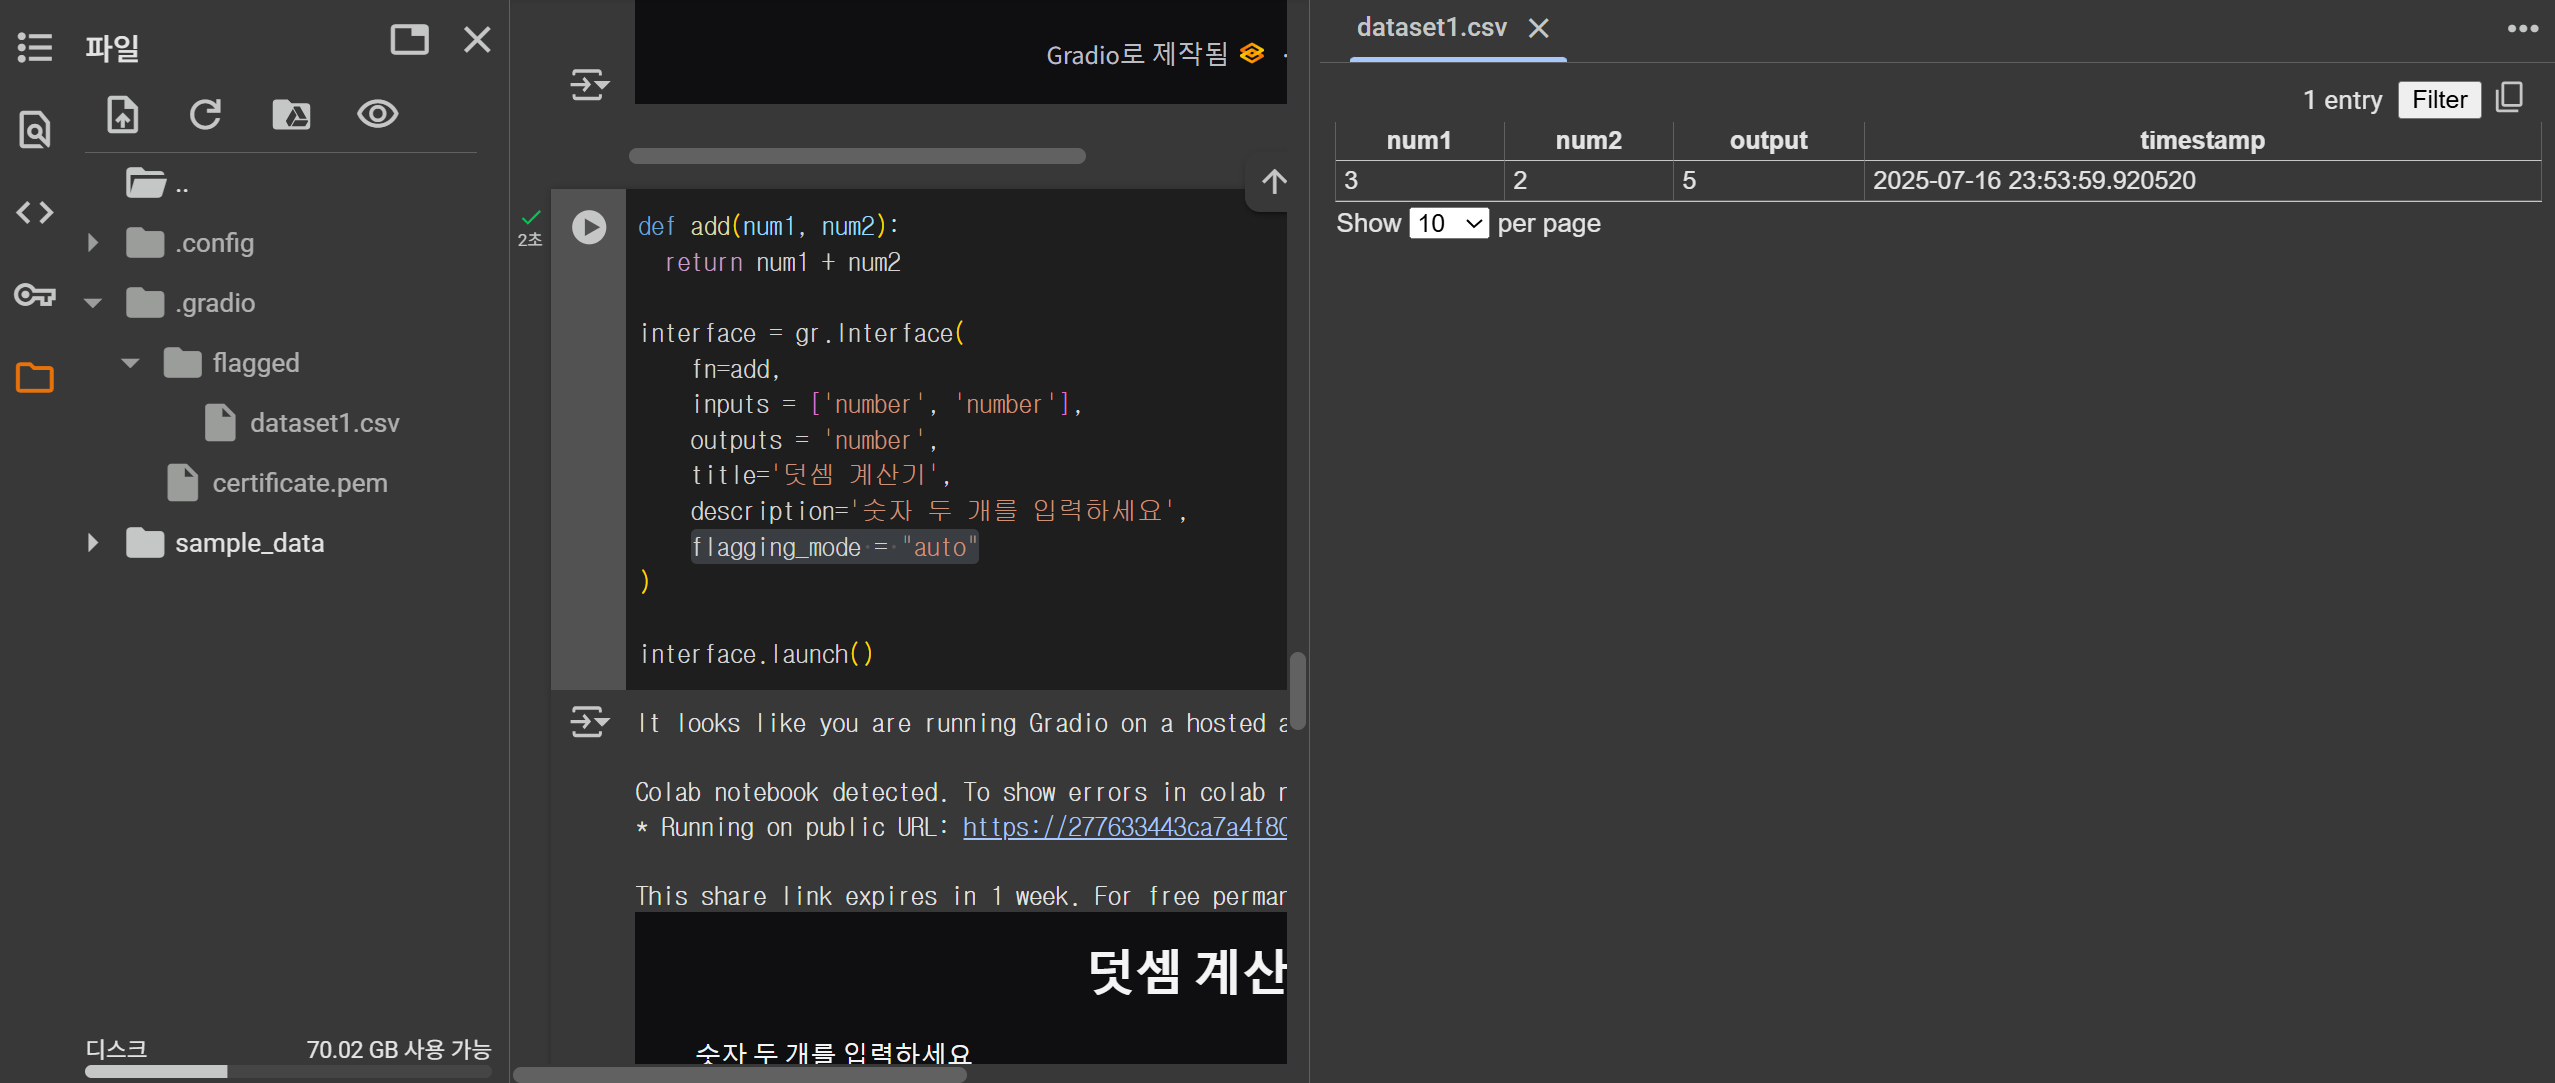
Task: Open the rows per page dropdown
Action: coord(1448,223)
